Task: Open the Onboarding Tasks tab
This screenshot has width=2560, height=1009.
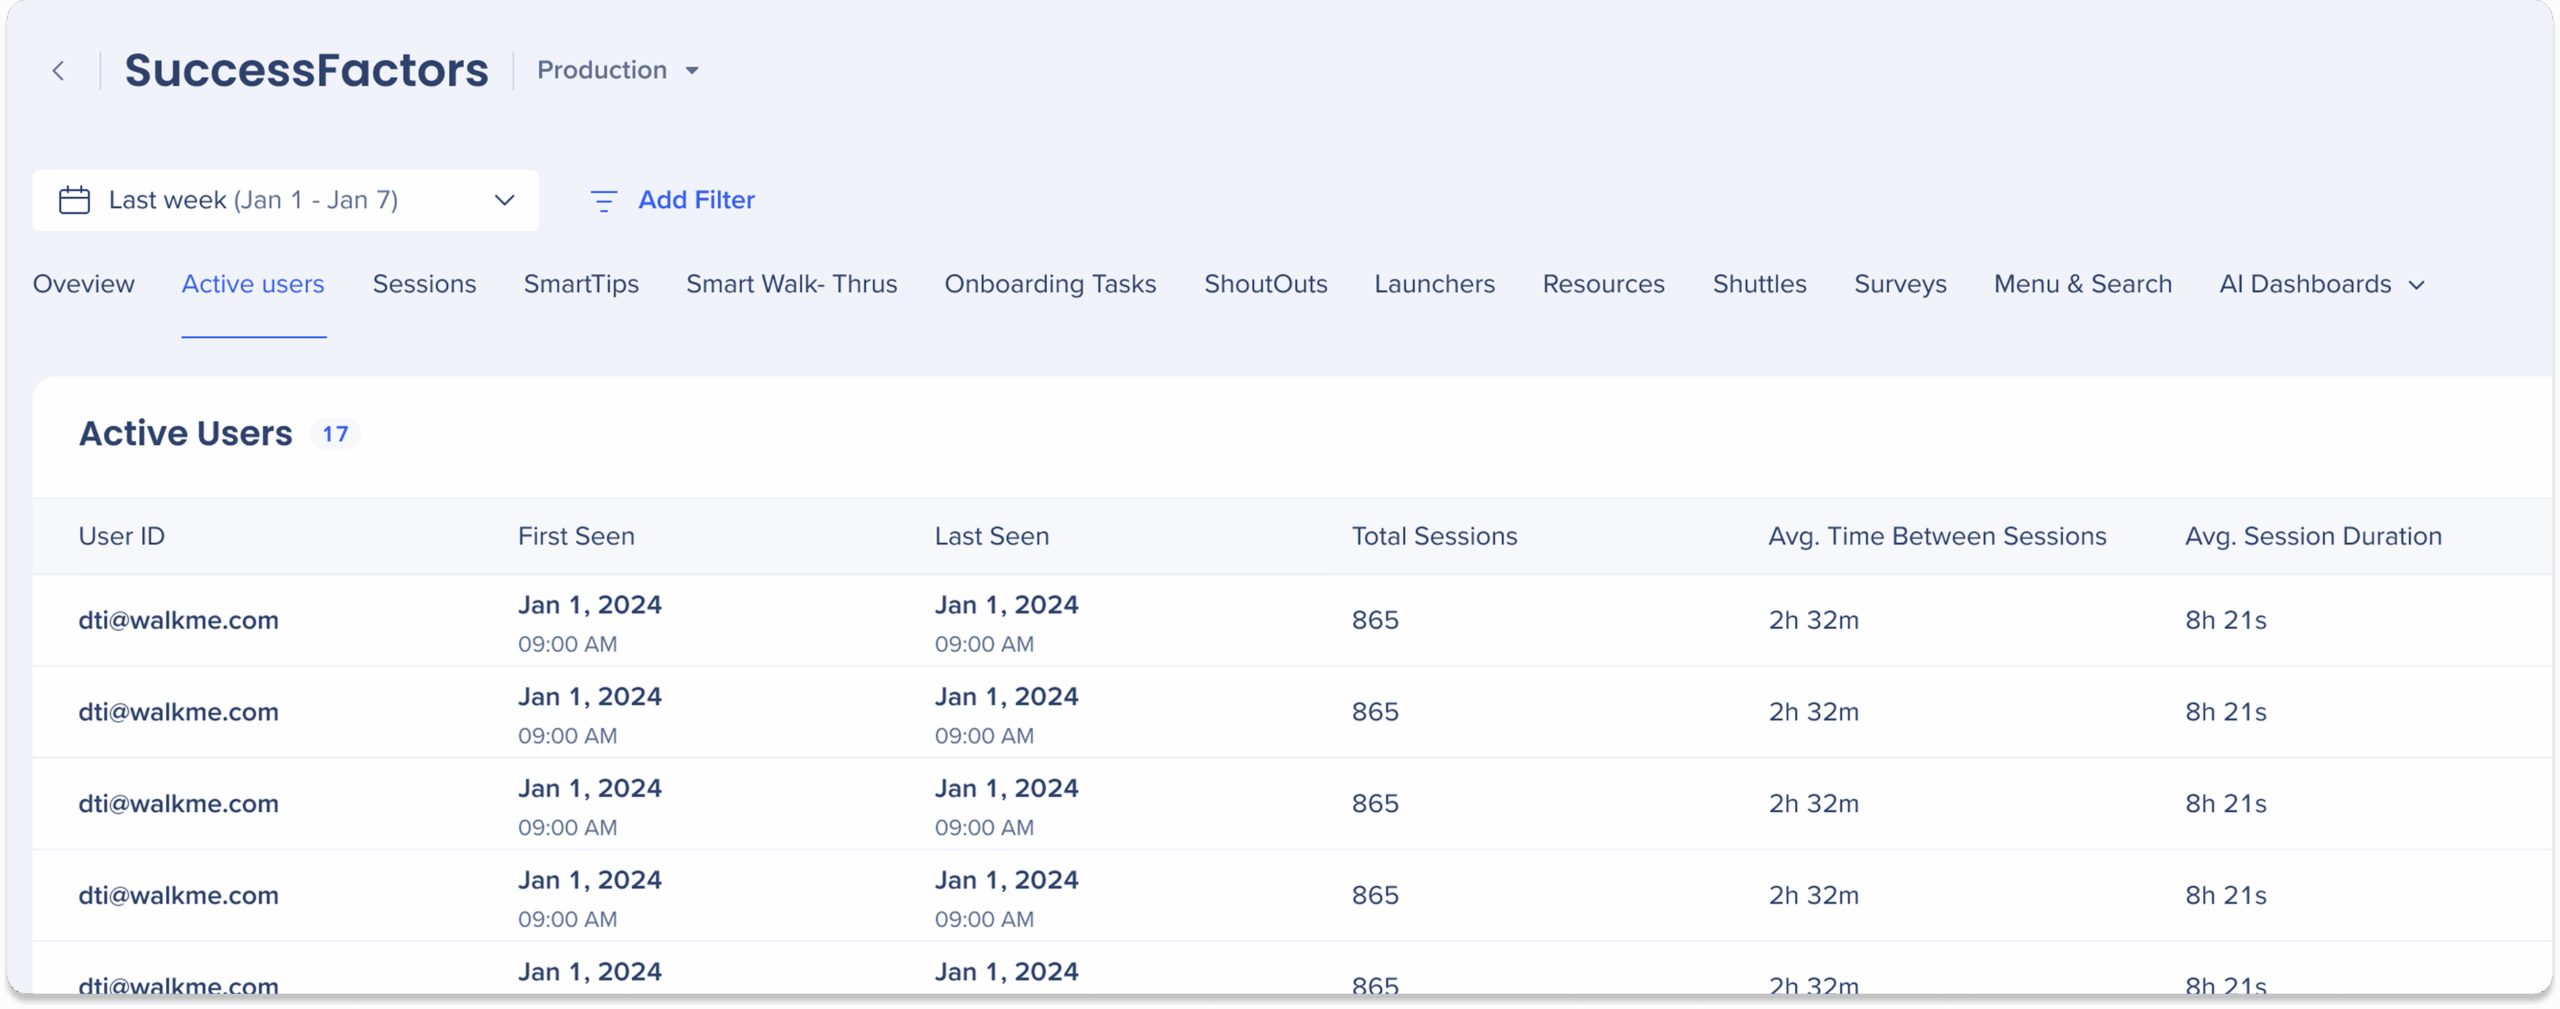Action: click(x=1050, y=285)
